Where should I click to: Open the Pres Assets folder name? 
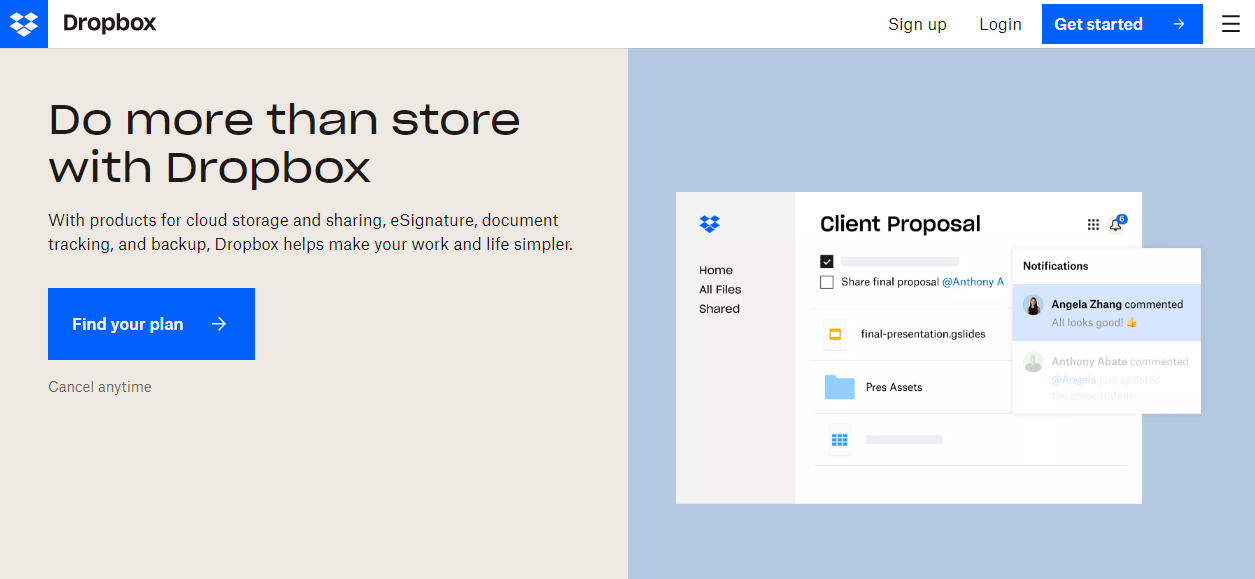click(894, 387)
